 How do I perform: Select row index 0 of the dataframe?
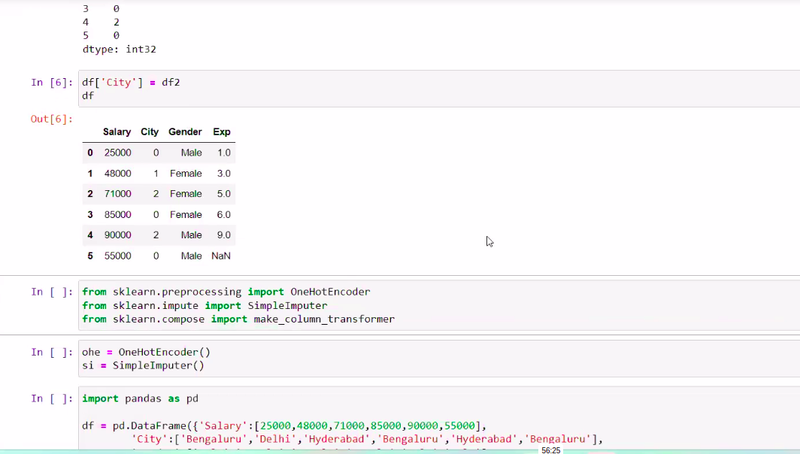point(90,153)
